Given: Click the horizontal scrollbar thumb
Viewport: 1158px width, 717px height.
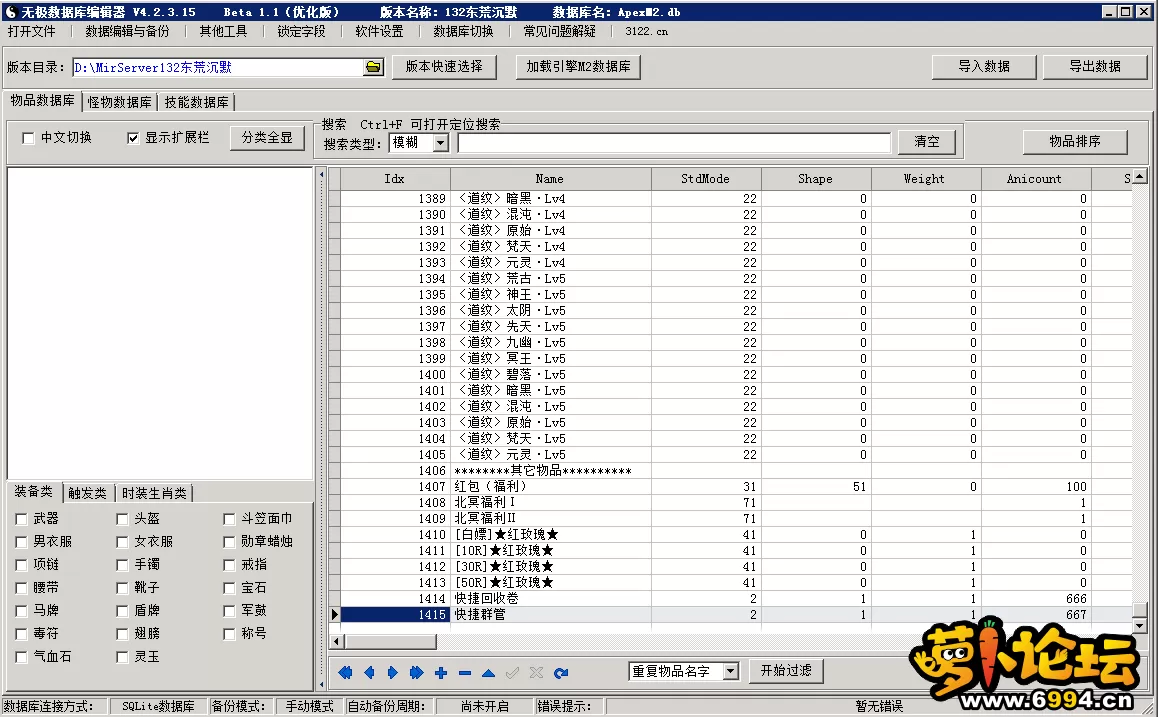Looking at the screenshot, I should point(390,642).
